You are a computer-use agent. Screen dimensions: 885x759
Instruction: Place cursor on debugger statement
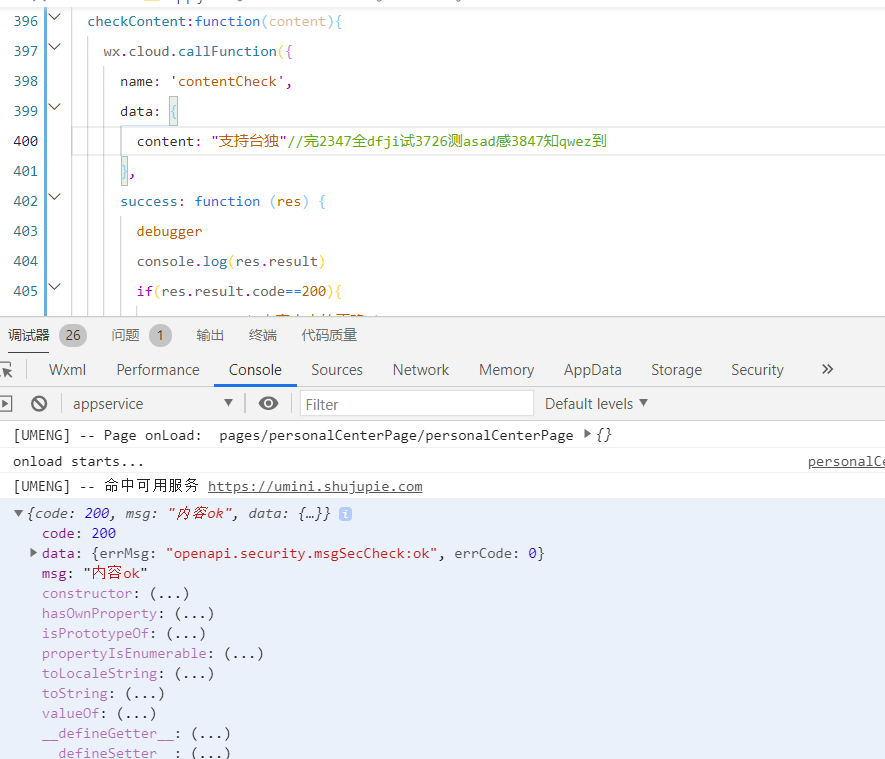pos(169,231)
